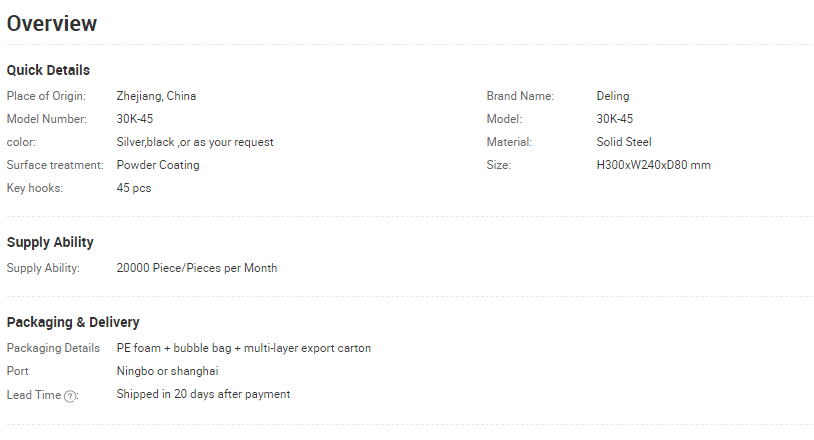Click the Quick Details section heading
The image size is (814, 440).
pyautogui.click(x=48, y=70)
